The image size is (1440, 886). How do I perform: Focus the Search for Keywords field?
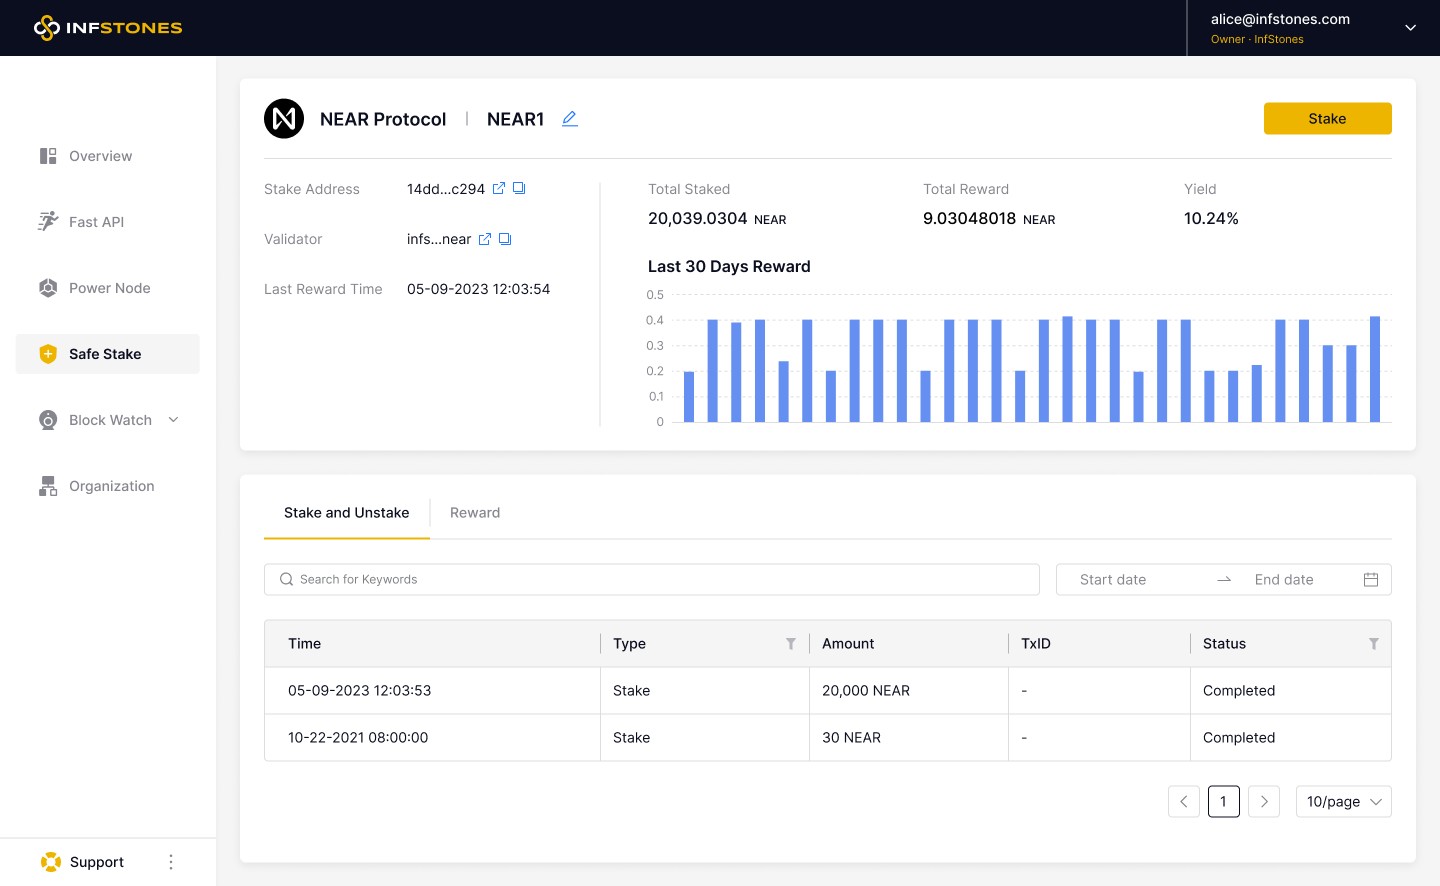(x=652, y=580)
